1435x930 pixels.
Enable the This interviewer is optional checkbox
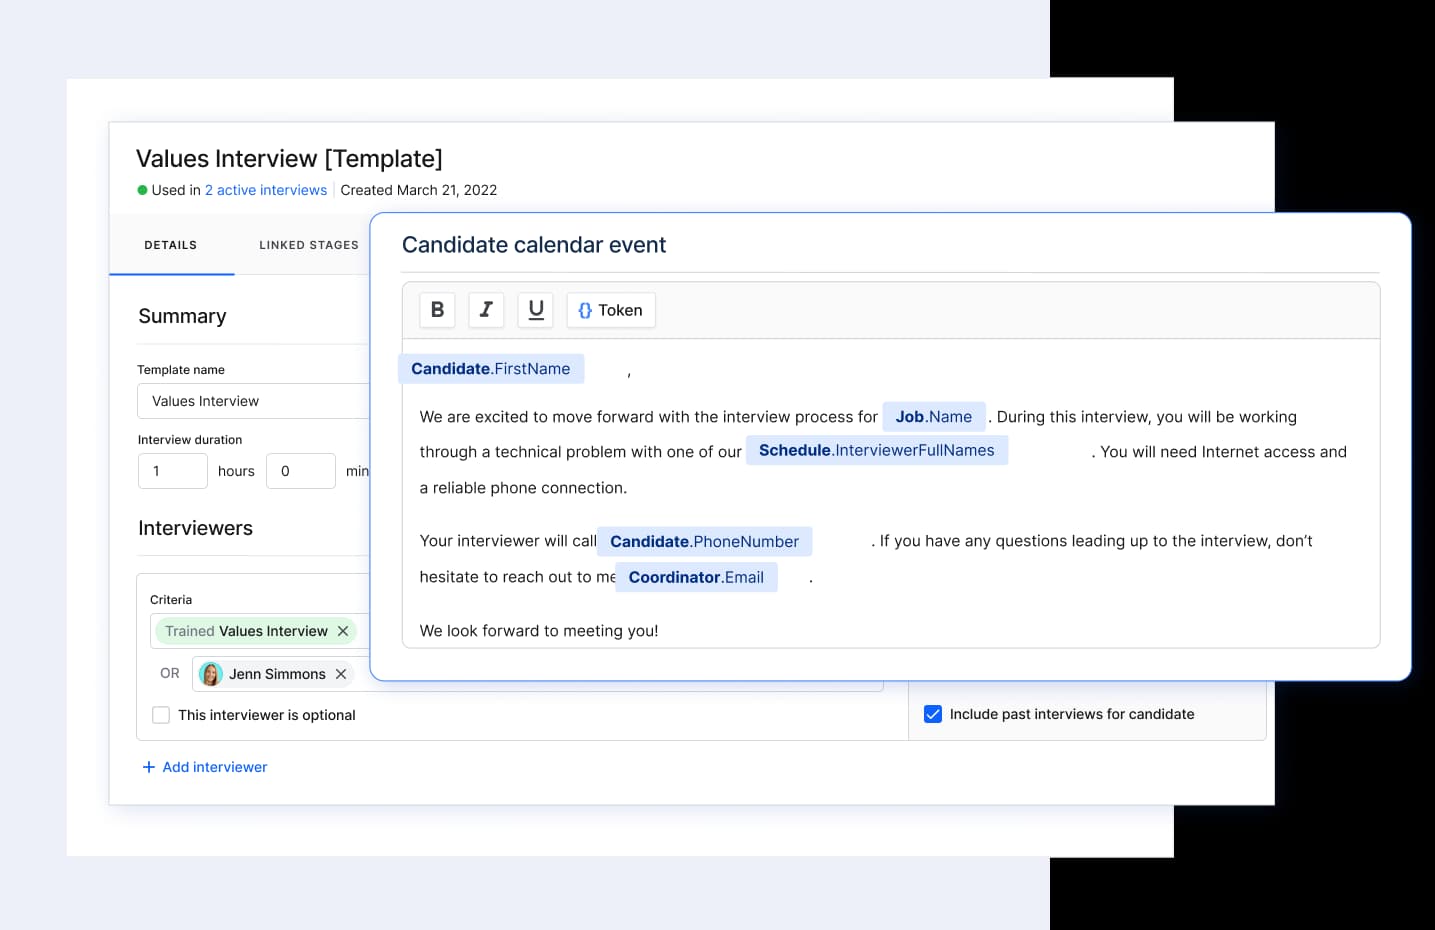coord(161,715)
